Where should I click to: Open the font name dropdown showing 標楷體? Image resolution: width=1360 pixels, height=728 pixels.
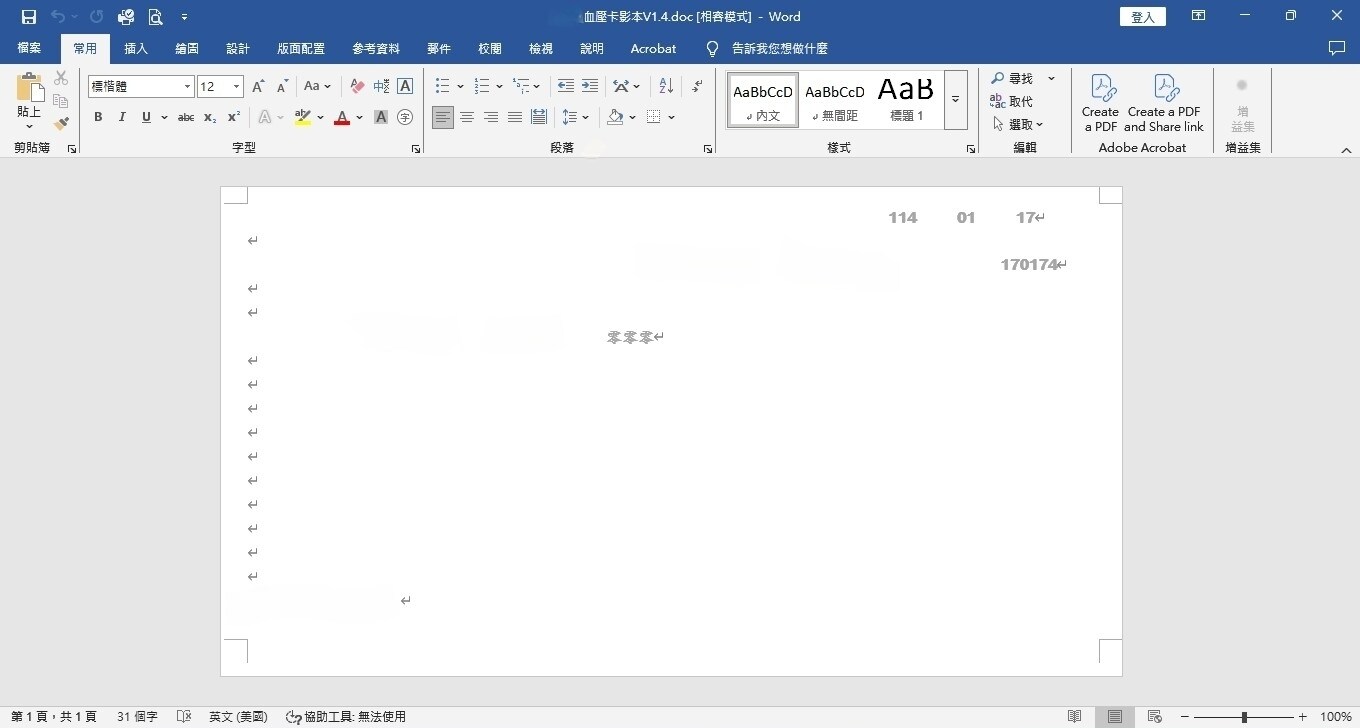point(187,87)
